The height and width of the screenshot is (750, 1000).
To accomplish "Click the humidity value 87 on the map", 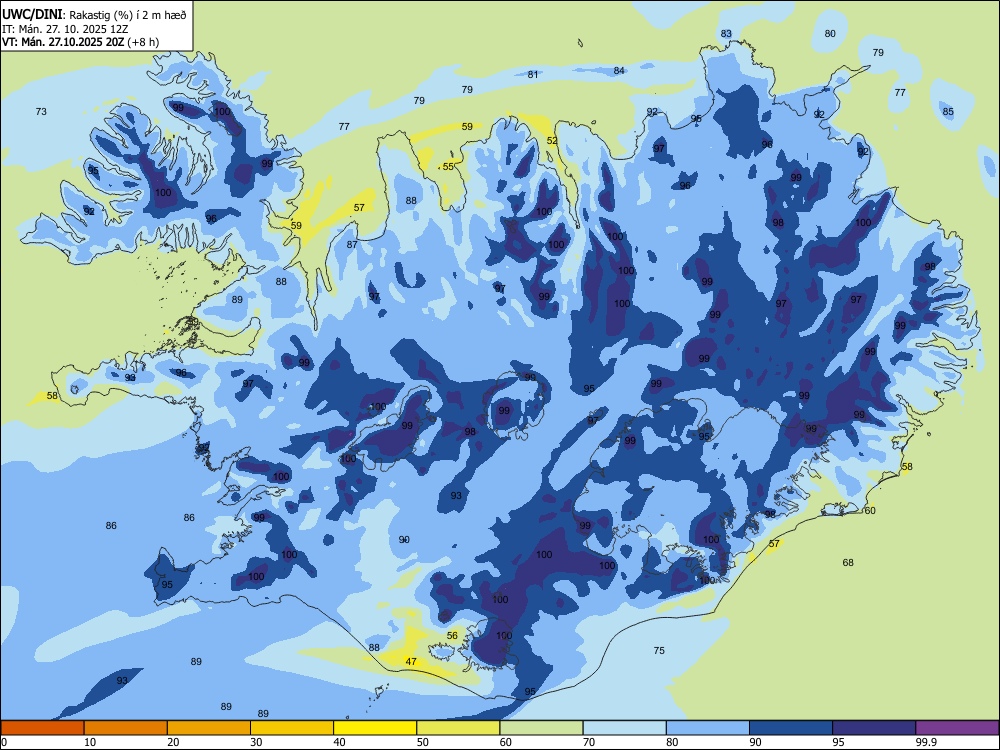I will click(352, 245).
